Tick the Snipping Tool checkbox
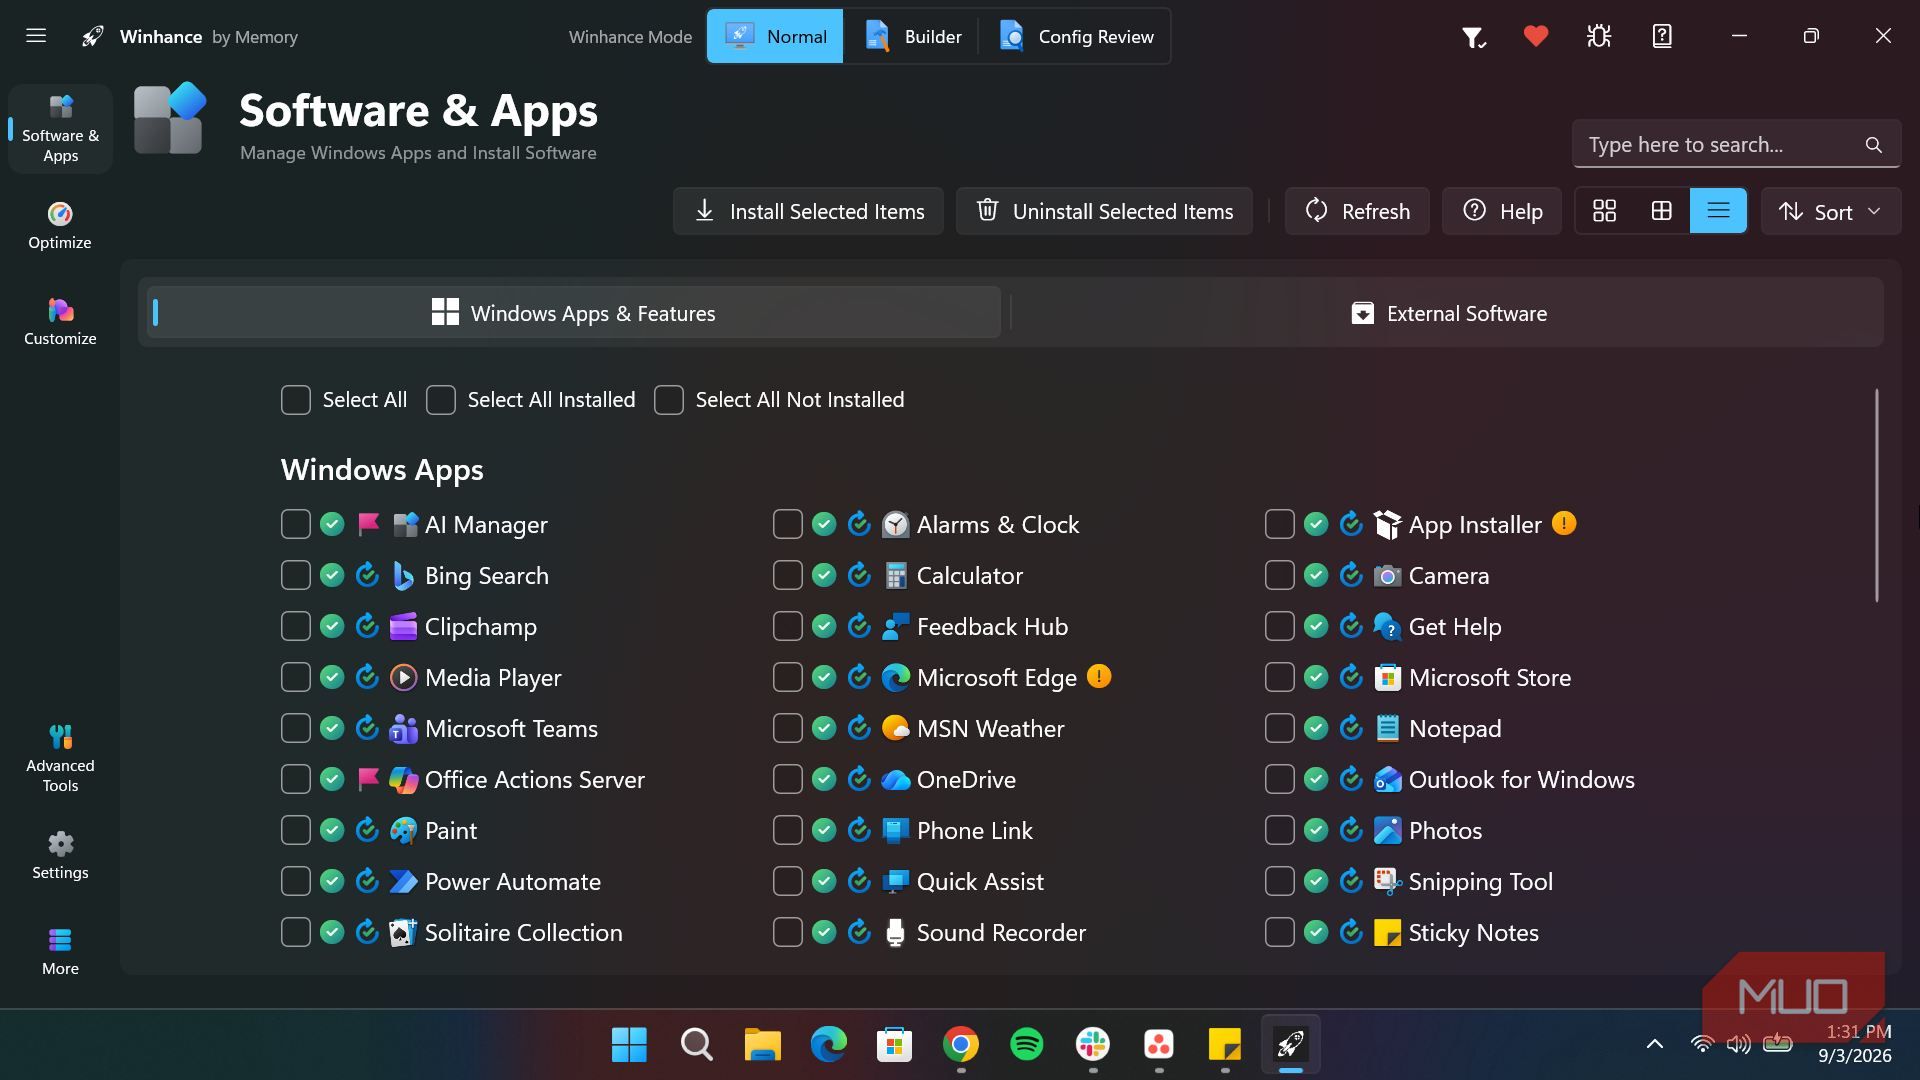Image resolution: width=1920 pixels, height=1080 pixels. [1280, 881]
